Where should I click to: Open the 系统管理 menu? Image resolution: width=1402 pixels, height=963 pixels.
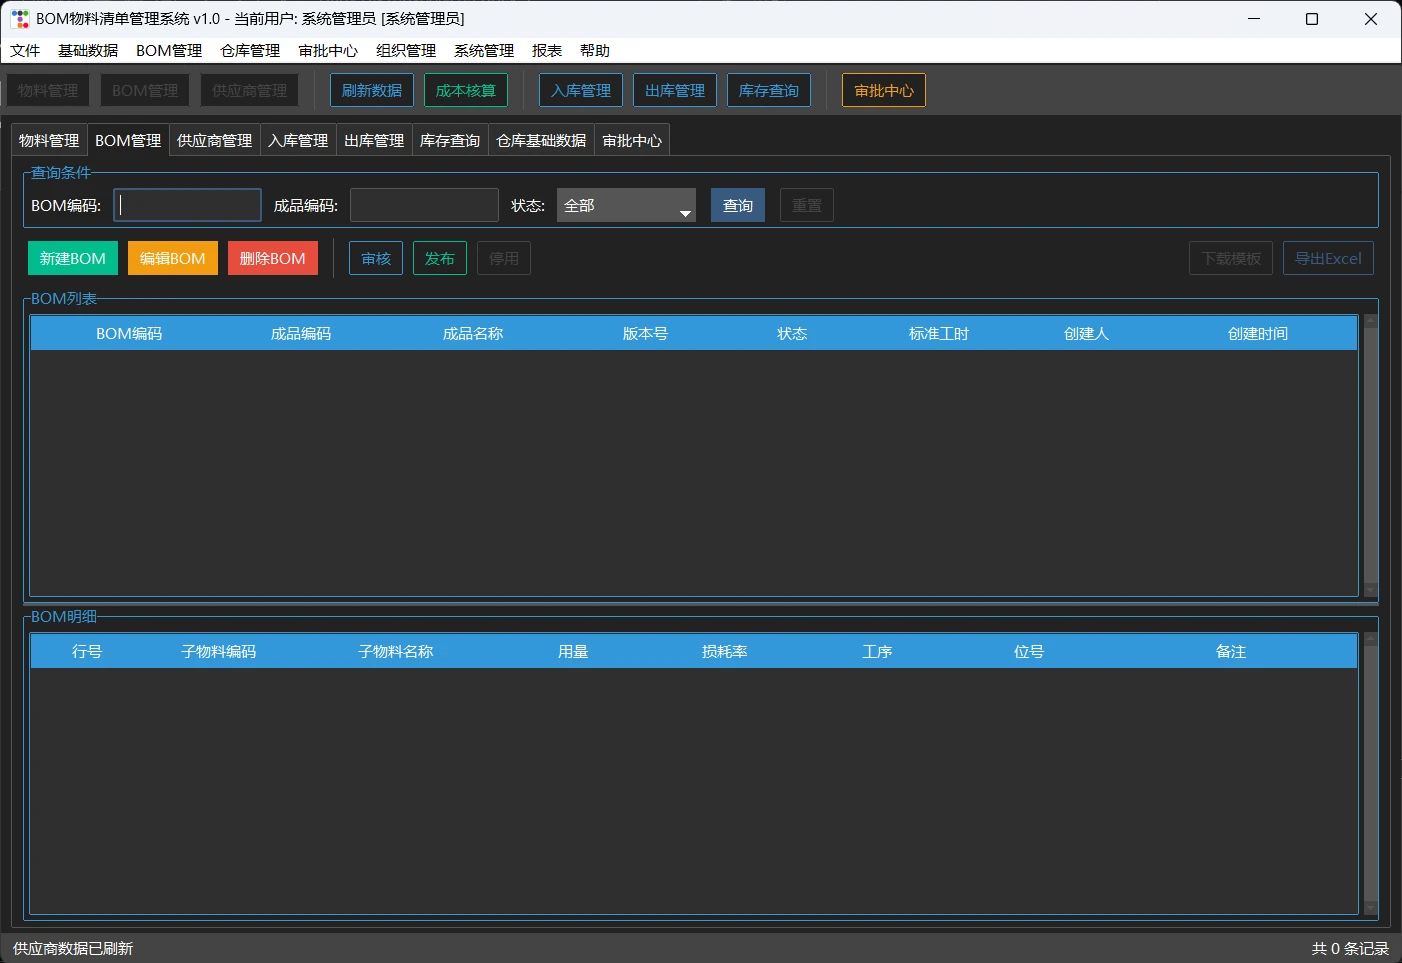click(484, 51)
